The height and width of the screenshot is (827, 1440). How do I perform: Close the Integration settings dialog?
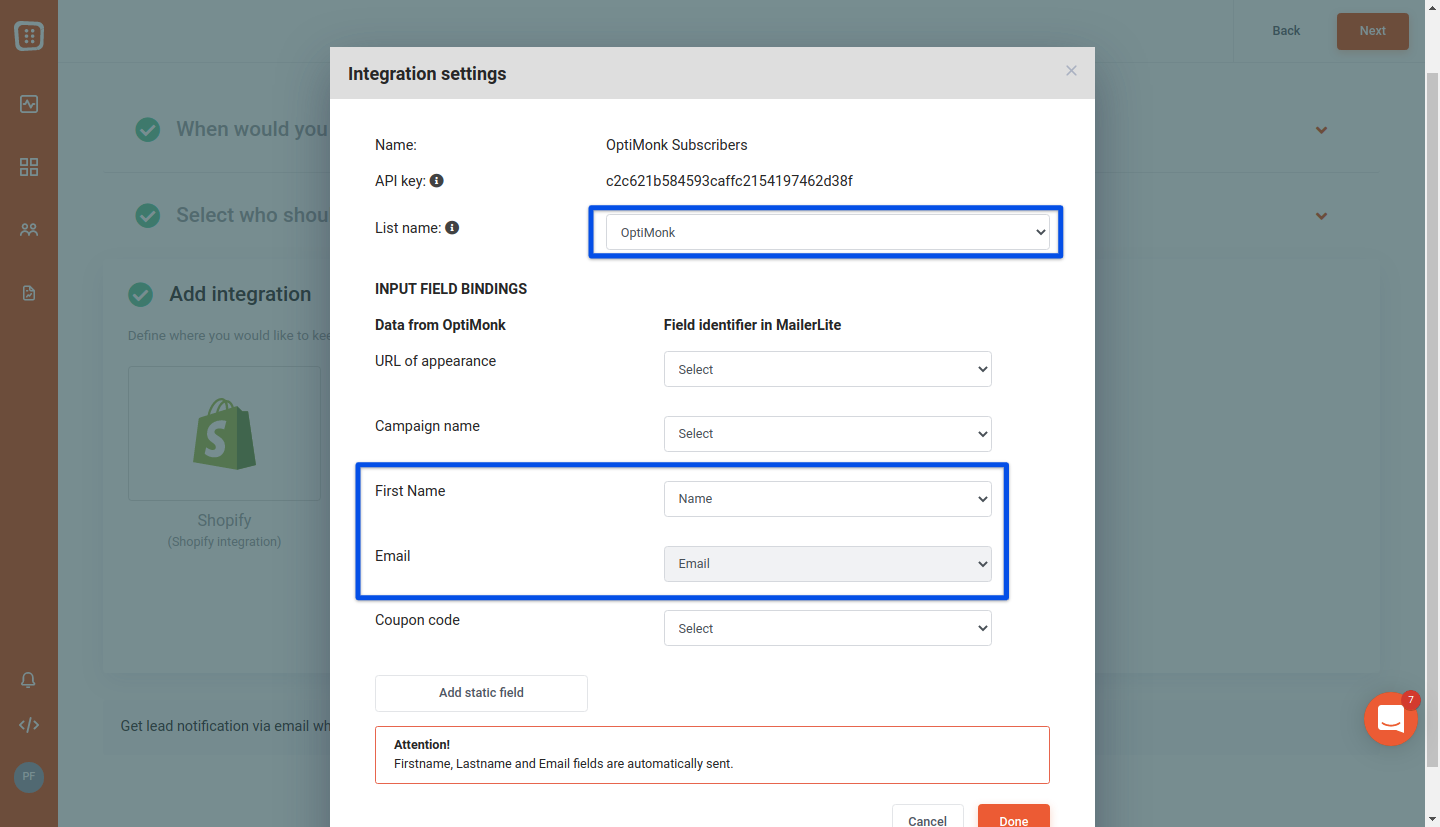click(1071, 71)
